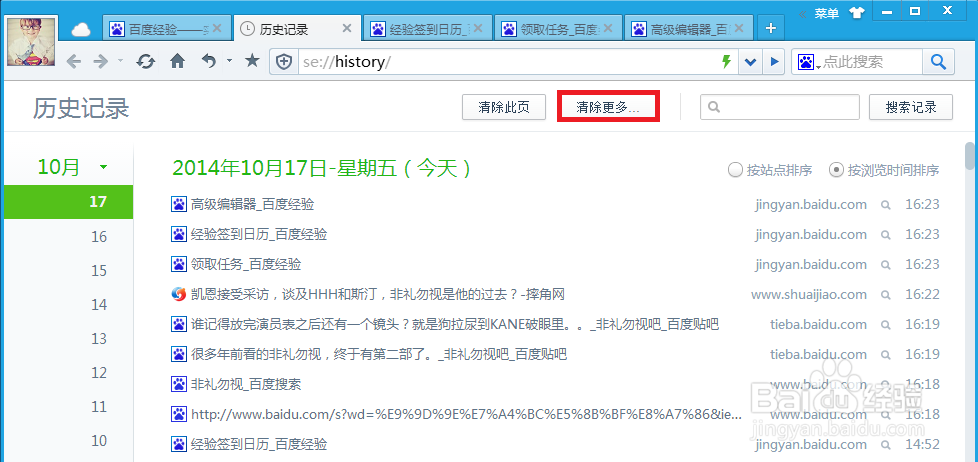Viewport: 978px width, 462px height.
Task: Open the 高级编辑器_百度经验 history entry
Action: coord(253,205)
